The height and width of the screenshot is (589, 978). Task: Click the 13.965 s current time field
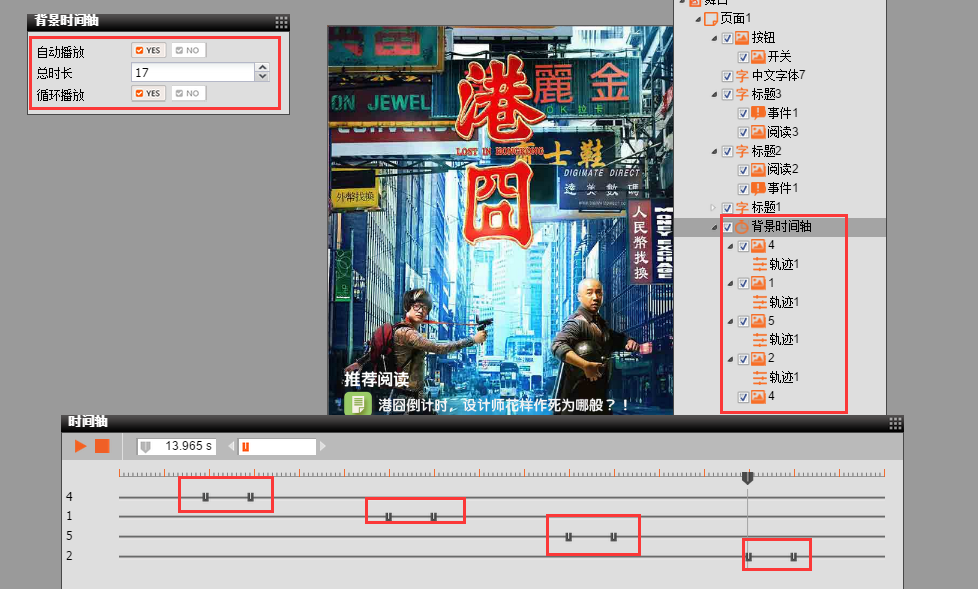click(x=177, y=447)
